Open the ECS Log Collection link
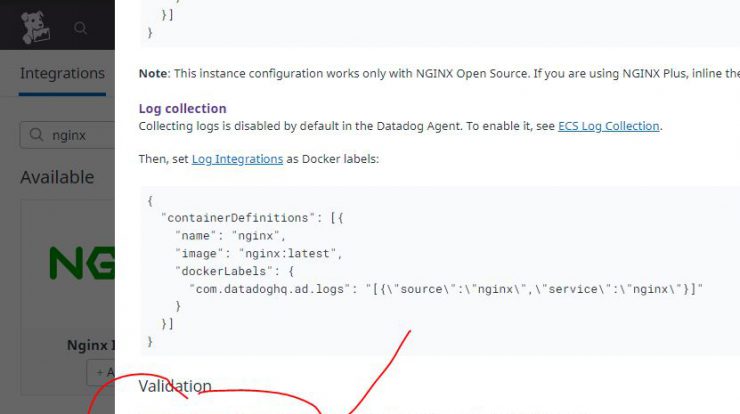The image size is (740, 414). point(608,126)
